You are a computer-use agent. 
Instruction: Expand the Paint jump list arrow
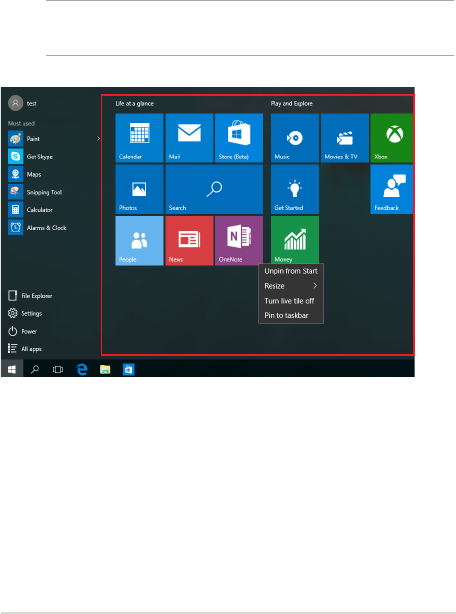pyautogui.click(x=98, y=139)
